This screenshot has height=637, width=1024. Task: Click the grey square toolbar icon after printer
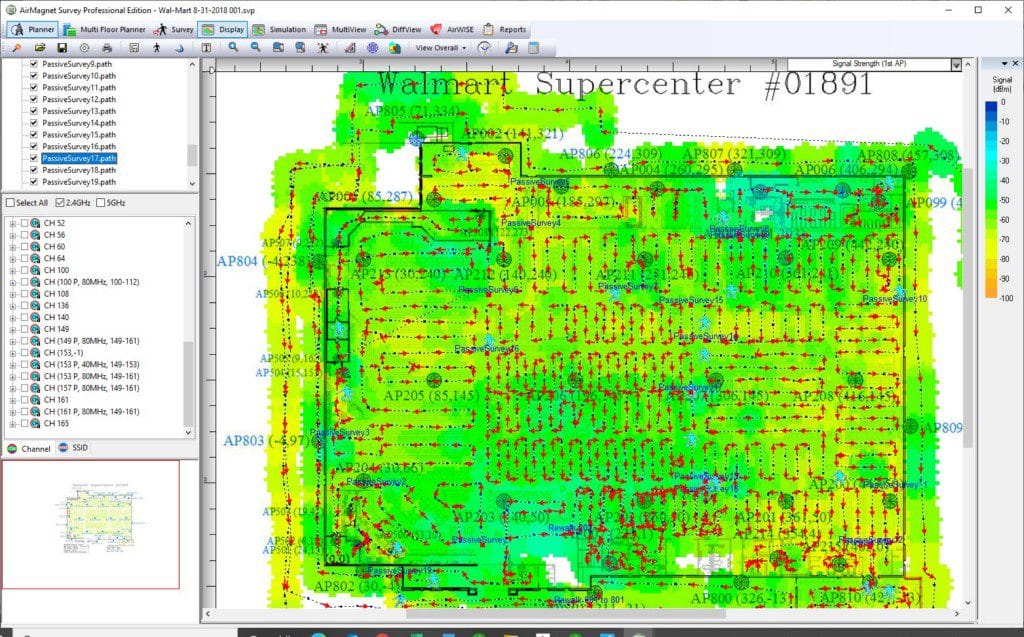tap(134, 48)
